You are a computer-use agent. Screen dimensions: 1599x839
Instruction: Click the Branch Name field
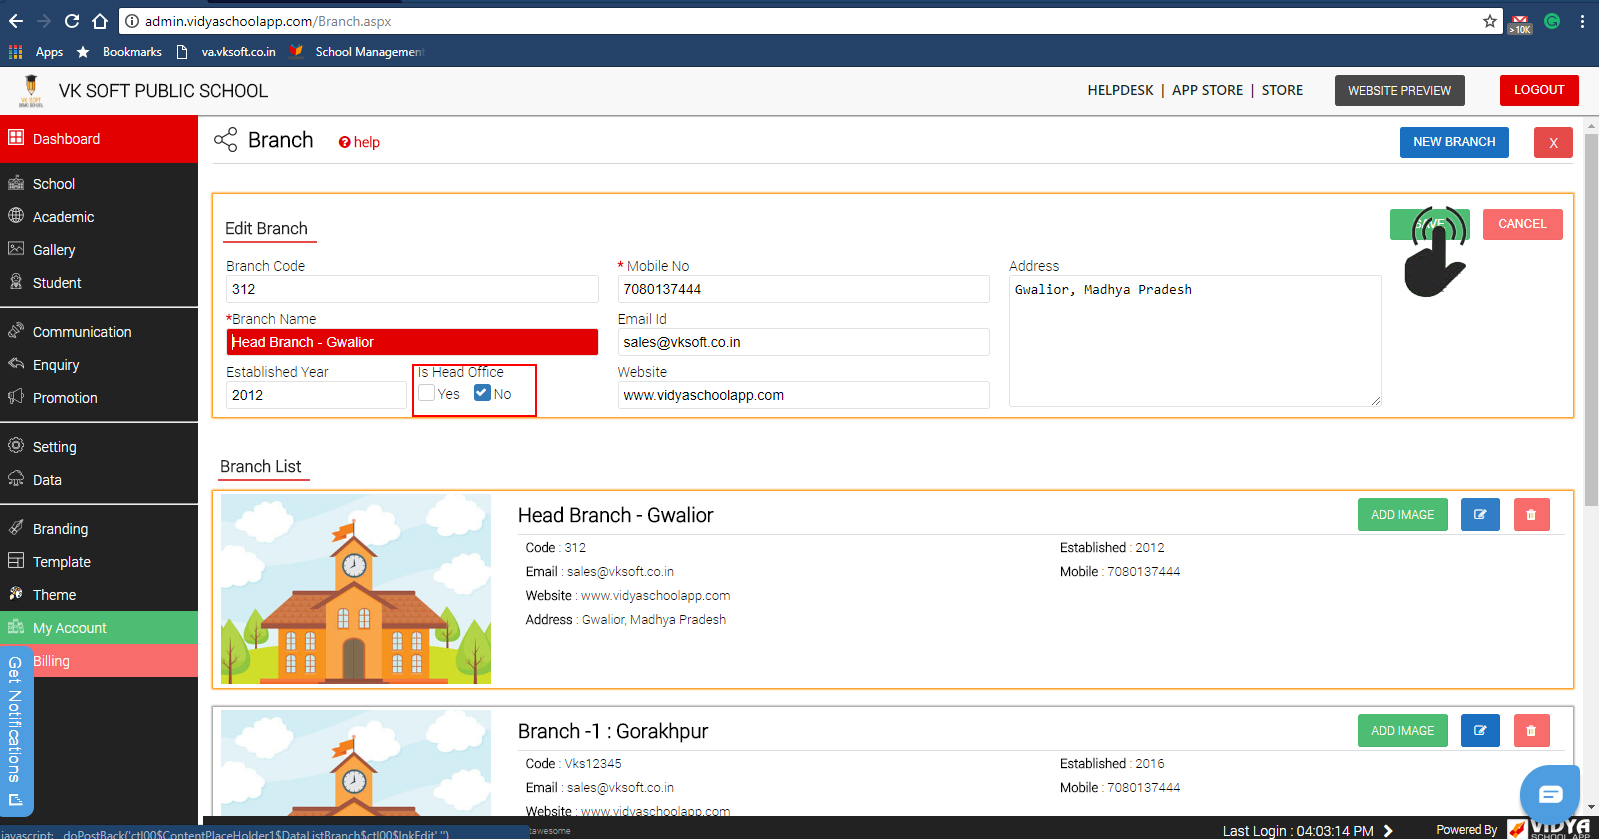pos(412,342)
